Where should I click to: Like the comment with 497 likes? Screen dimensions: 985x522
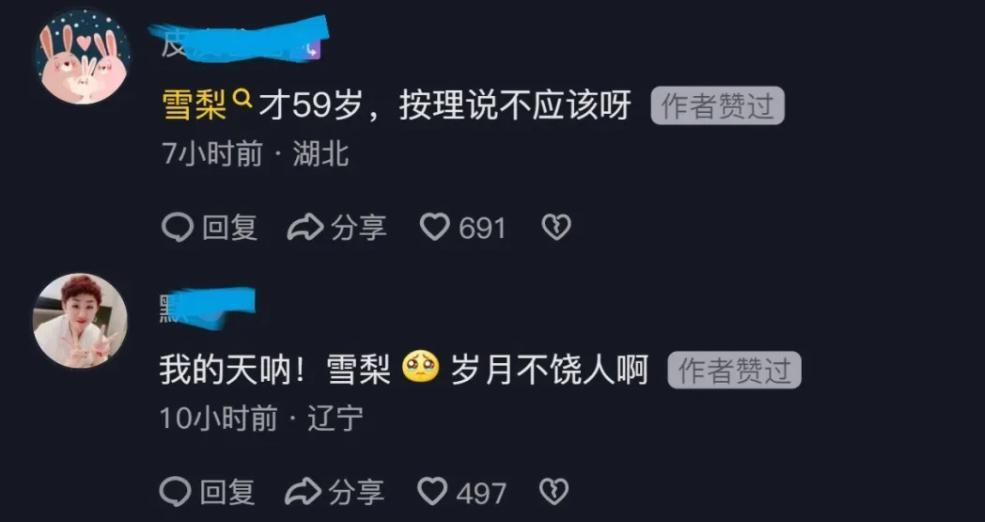coord(433,491)
